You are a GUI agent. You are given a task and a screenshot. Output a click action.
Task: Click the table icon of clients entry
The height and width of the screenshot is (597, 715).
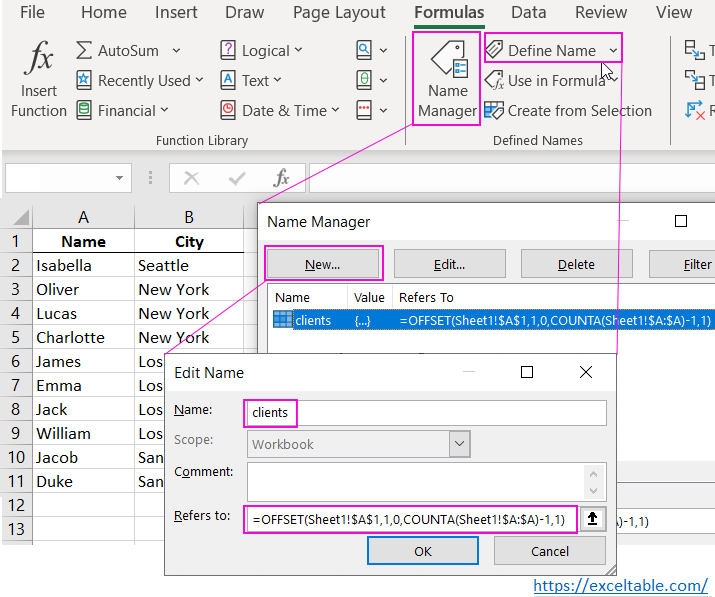[282, 320]
